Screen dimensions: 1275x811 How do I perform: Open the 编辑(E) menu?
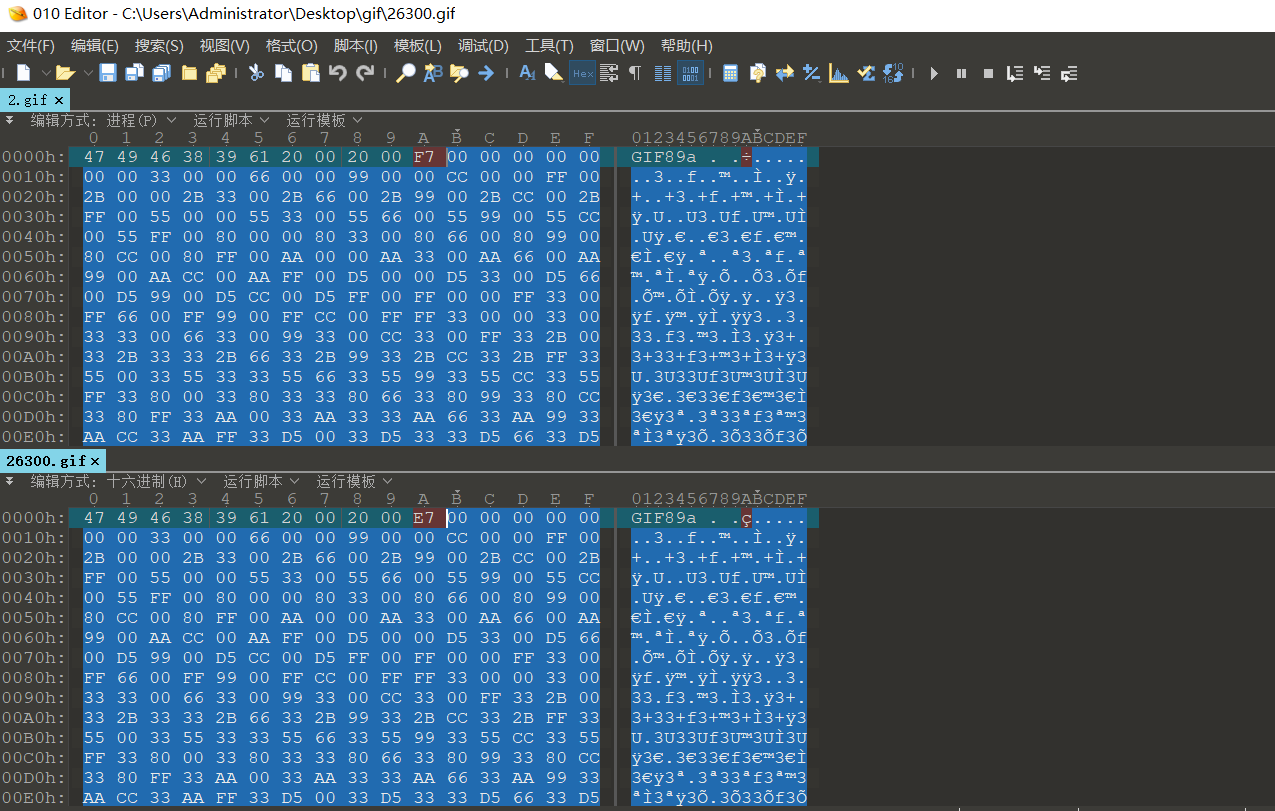coord(95,46)
